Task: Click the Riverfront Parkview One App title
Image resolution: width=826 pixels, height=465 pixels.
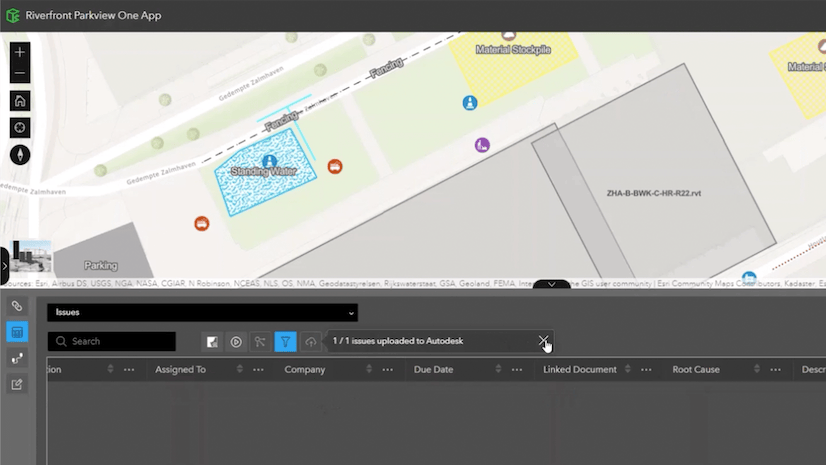Action: (93, 15)
